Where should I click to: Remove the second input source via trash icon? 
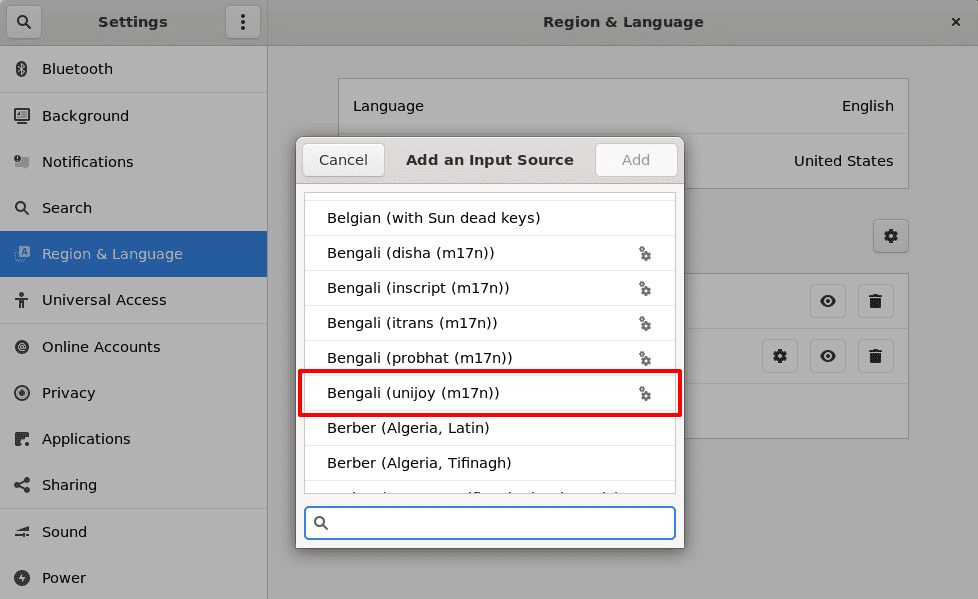(x=875, y=356)
